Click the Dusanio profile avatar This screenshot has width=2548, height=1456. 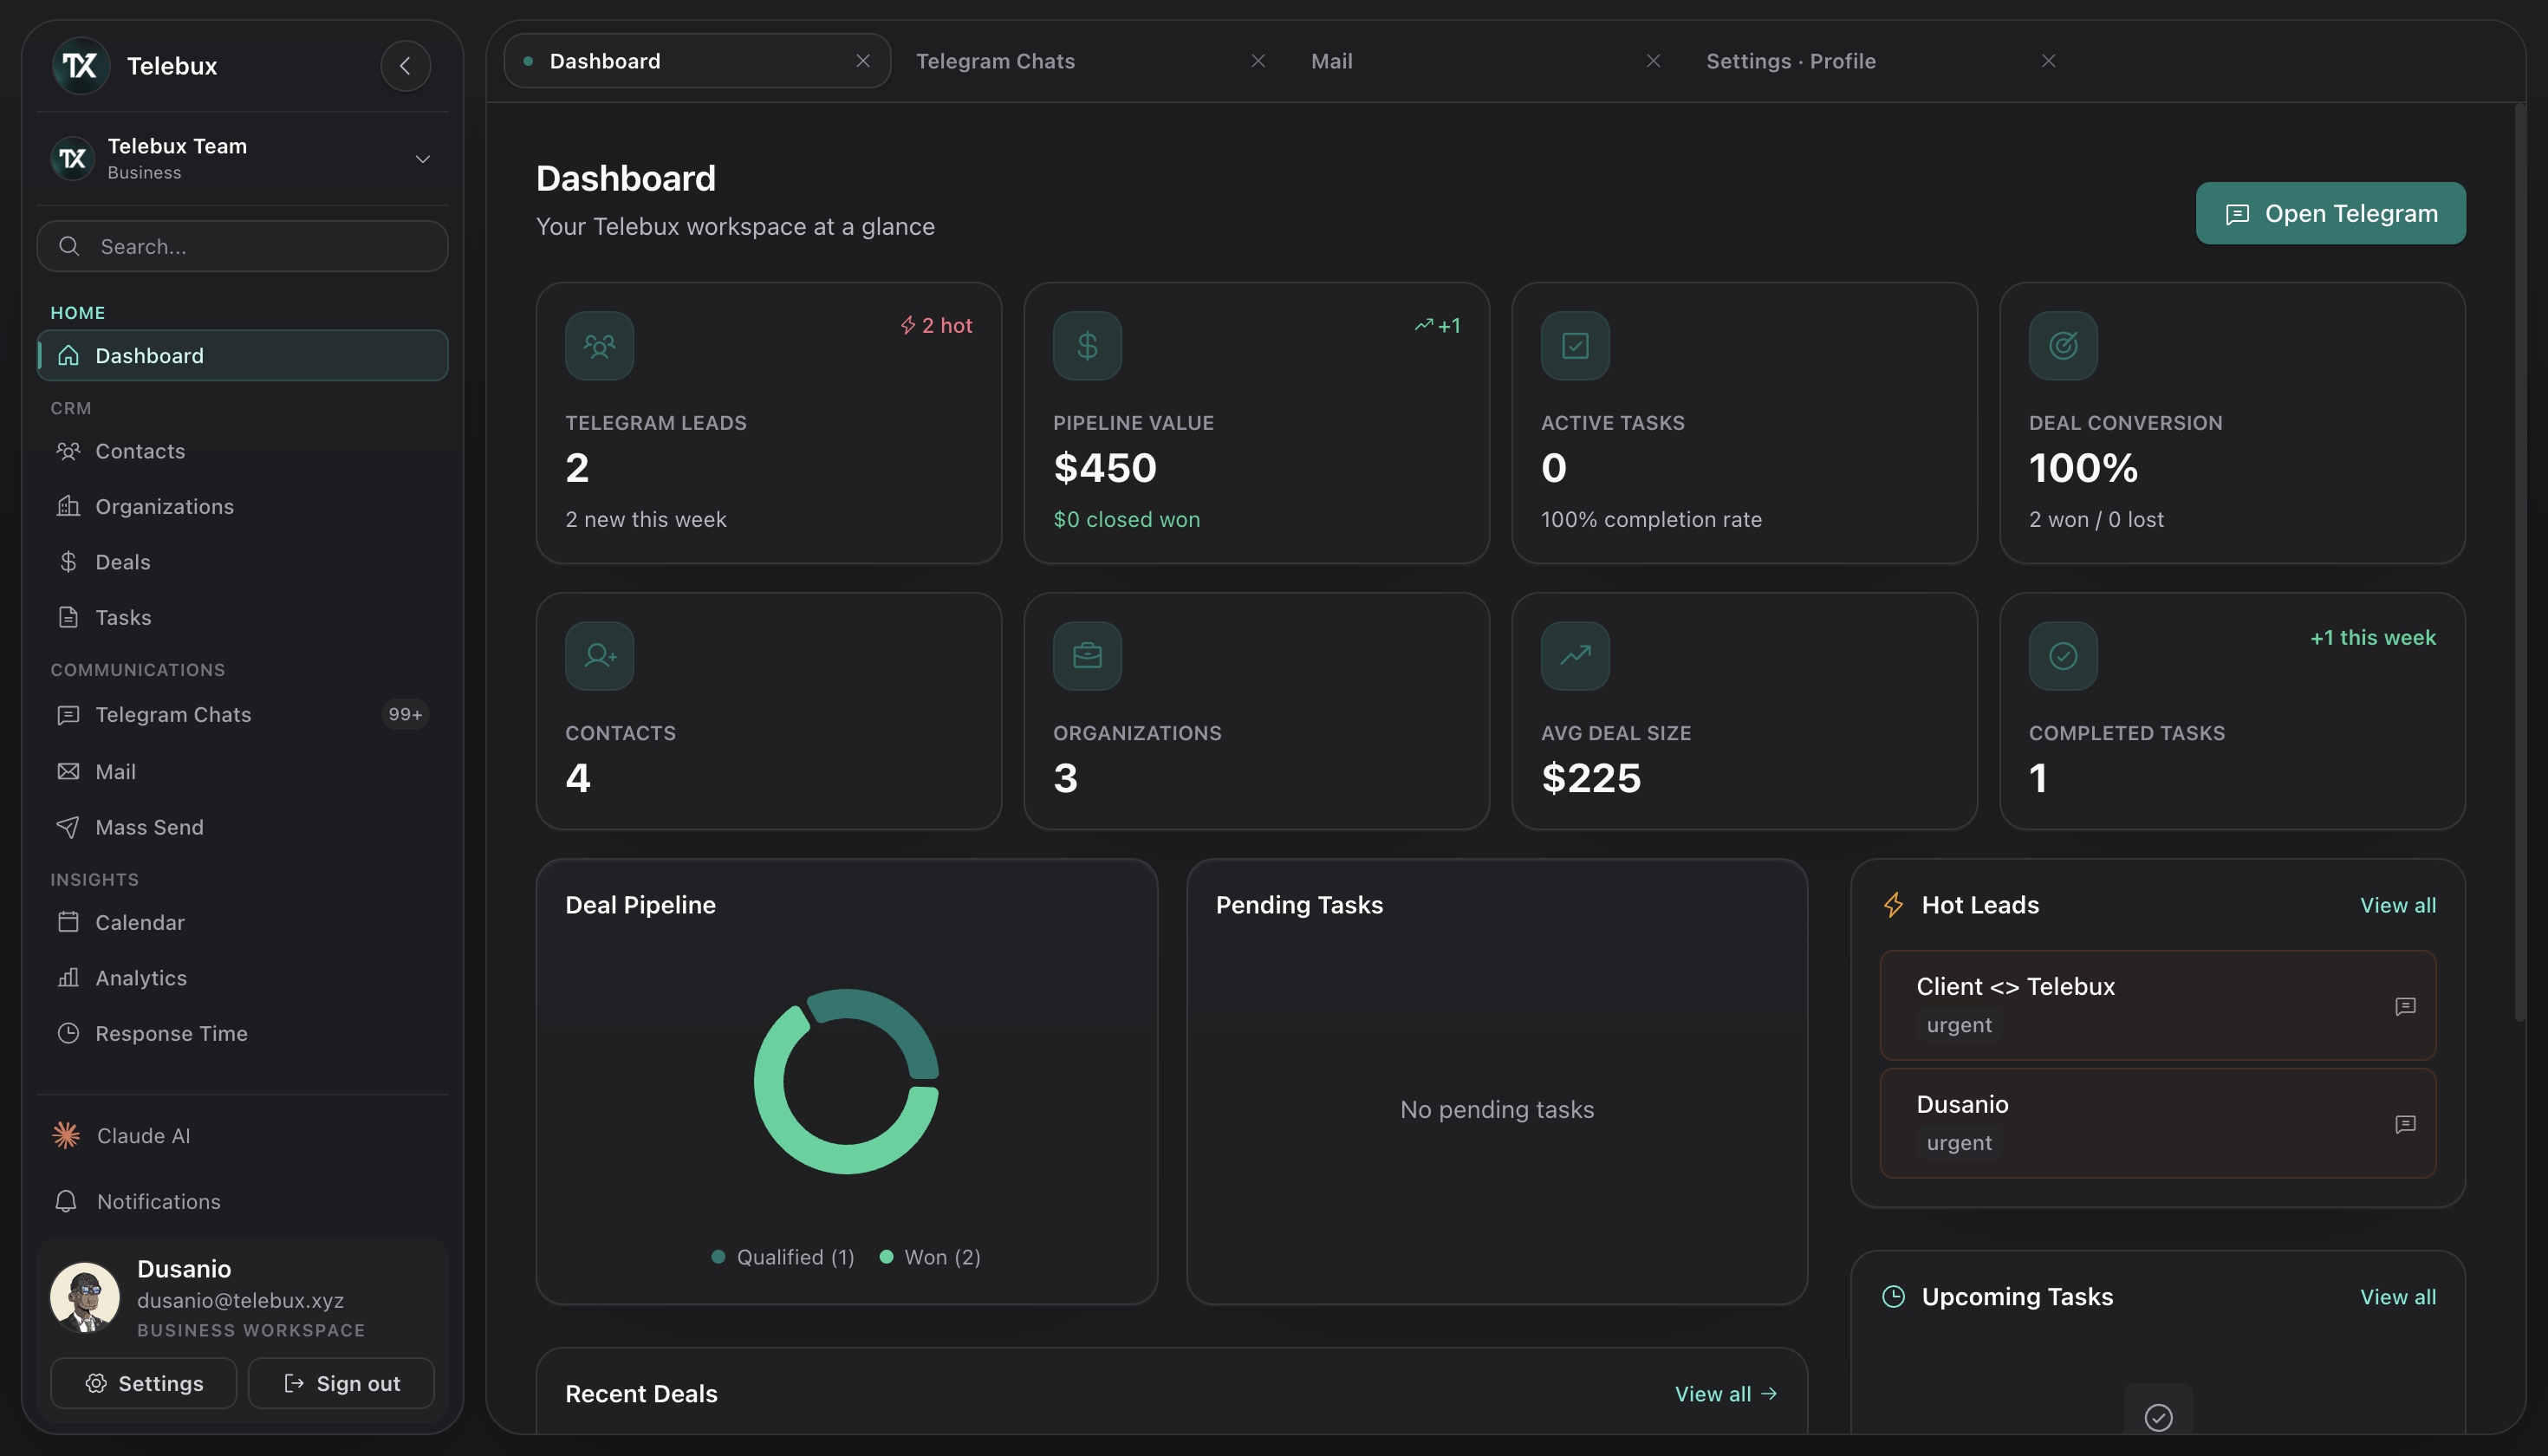click(x=85, y=1298)
